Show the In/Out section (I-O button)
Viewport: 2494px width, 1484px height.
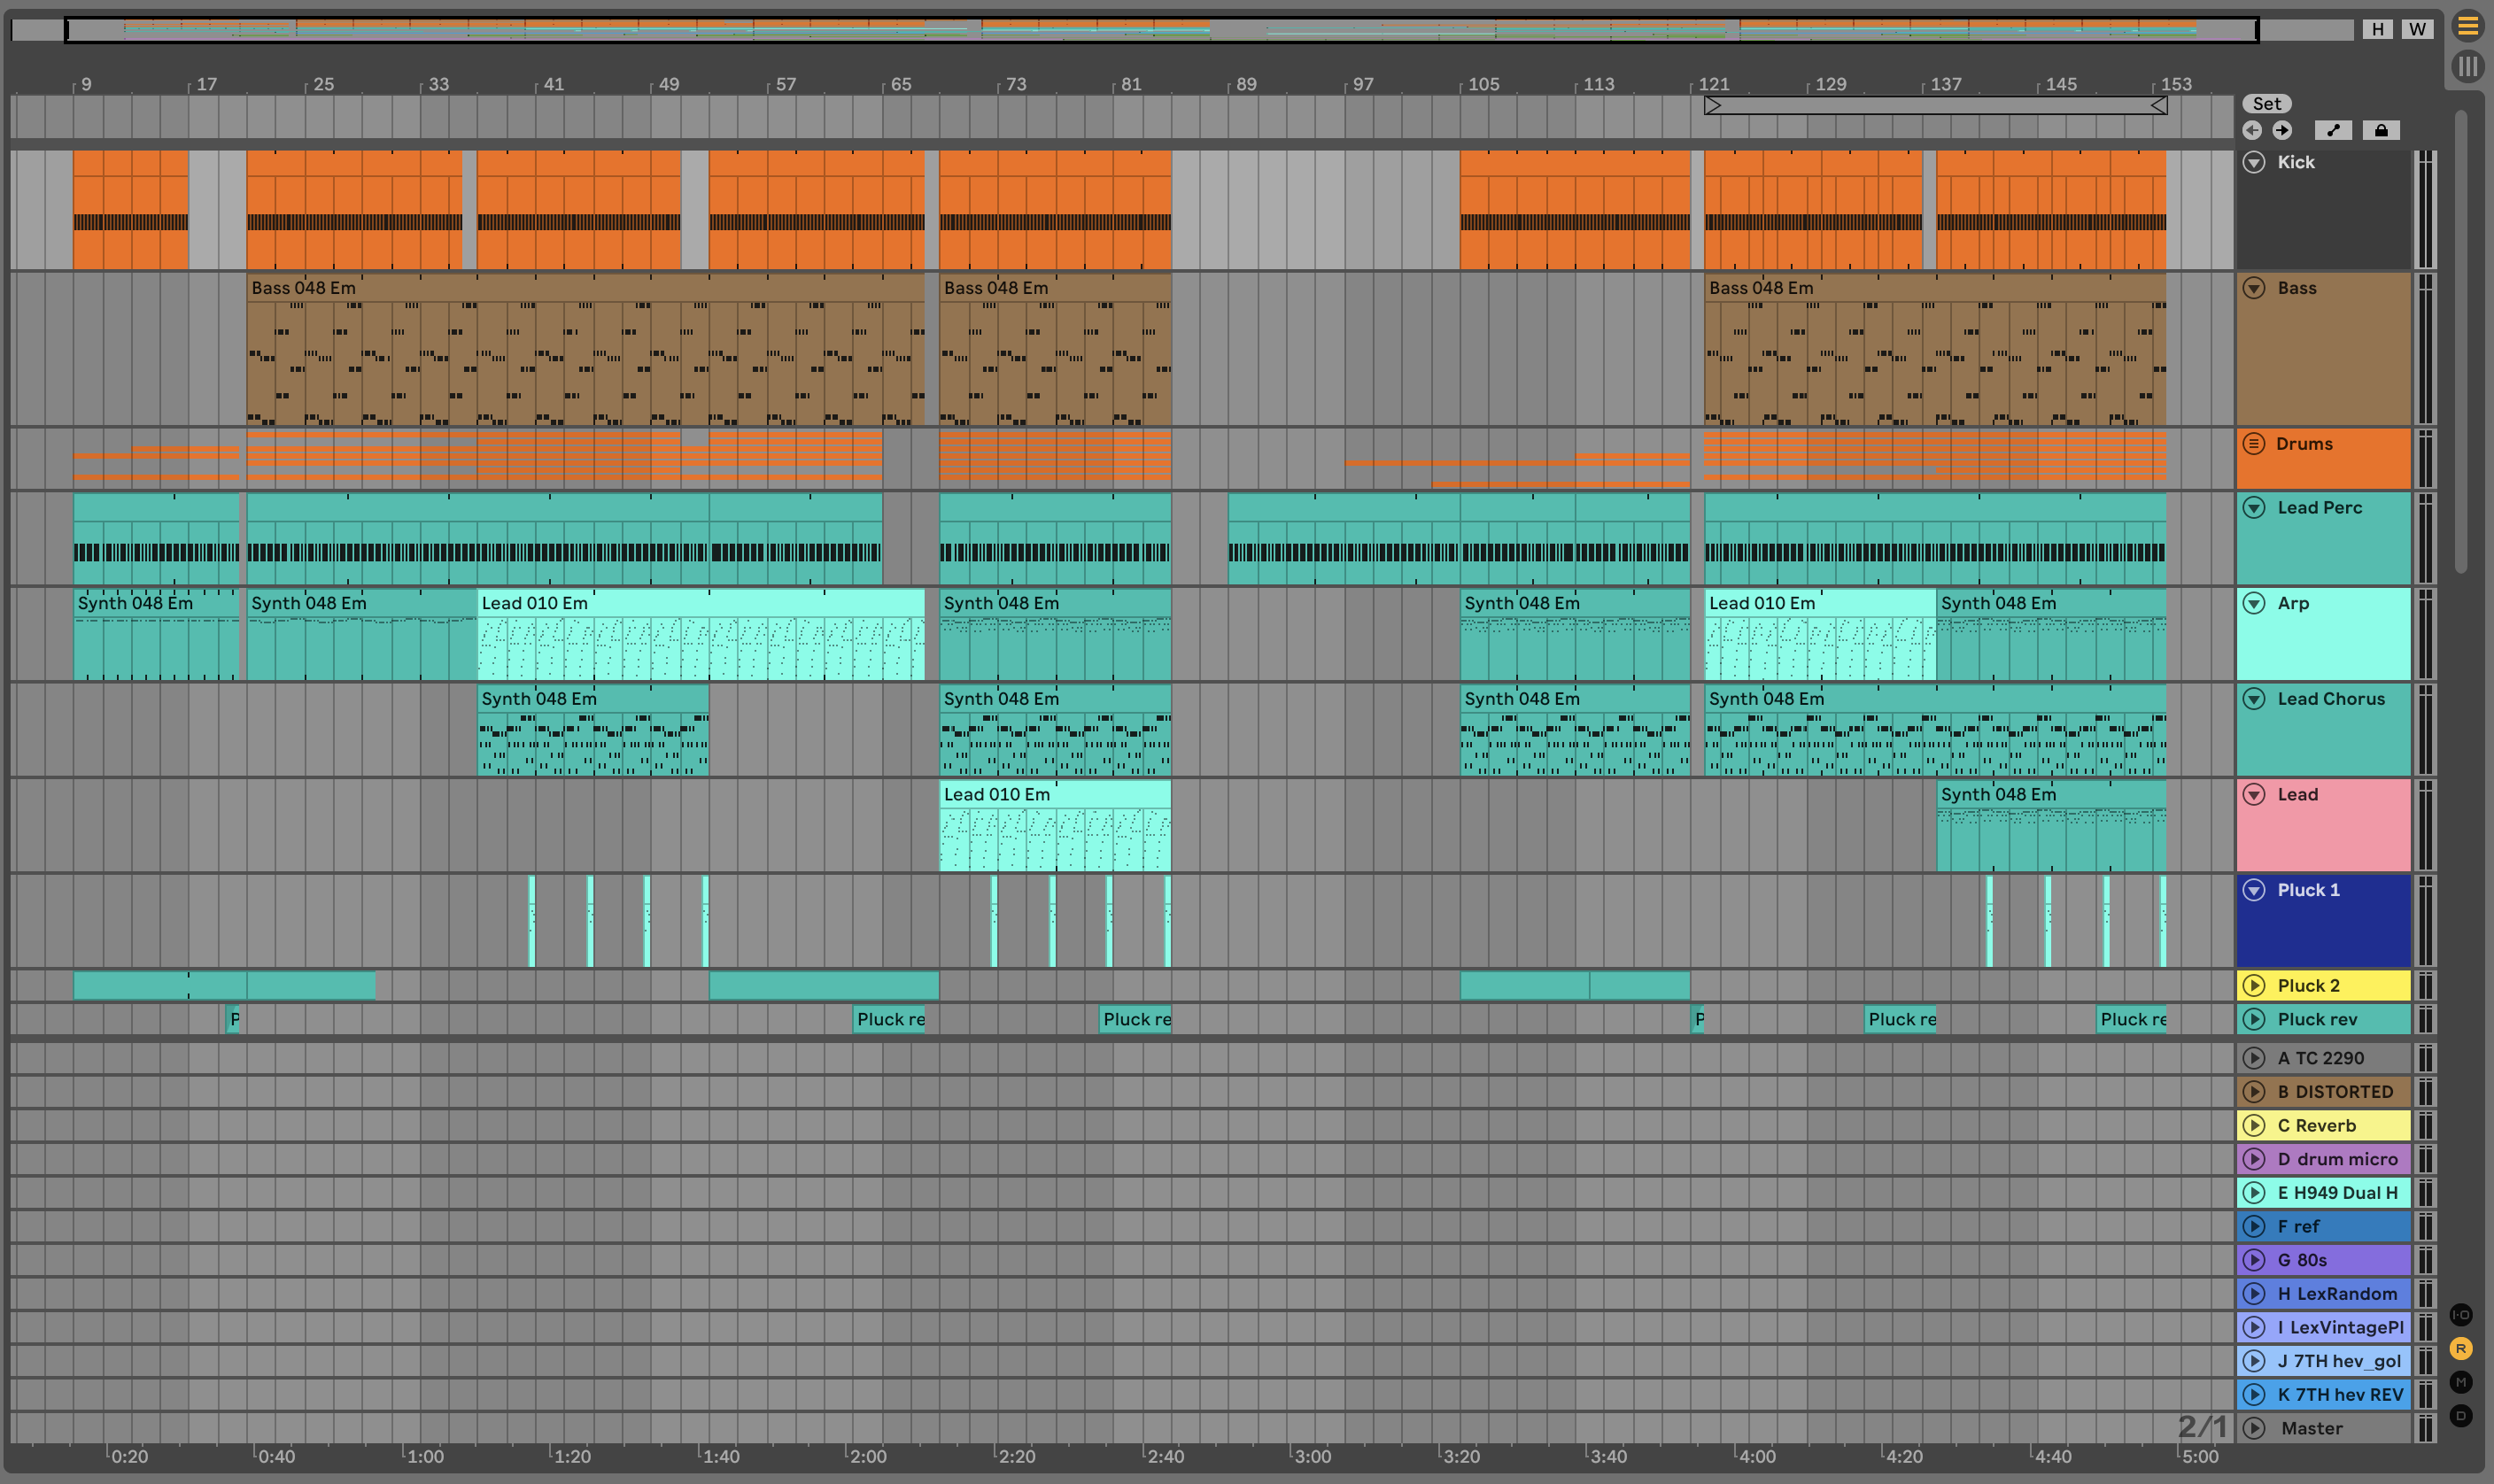[x=2461, y=1315]
